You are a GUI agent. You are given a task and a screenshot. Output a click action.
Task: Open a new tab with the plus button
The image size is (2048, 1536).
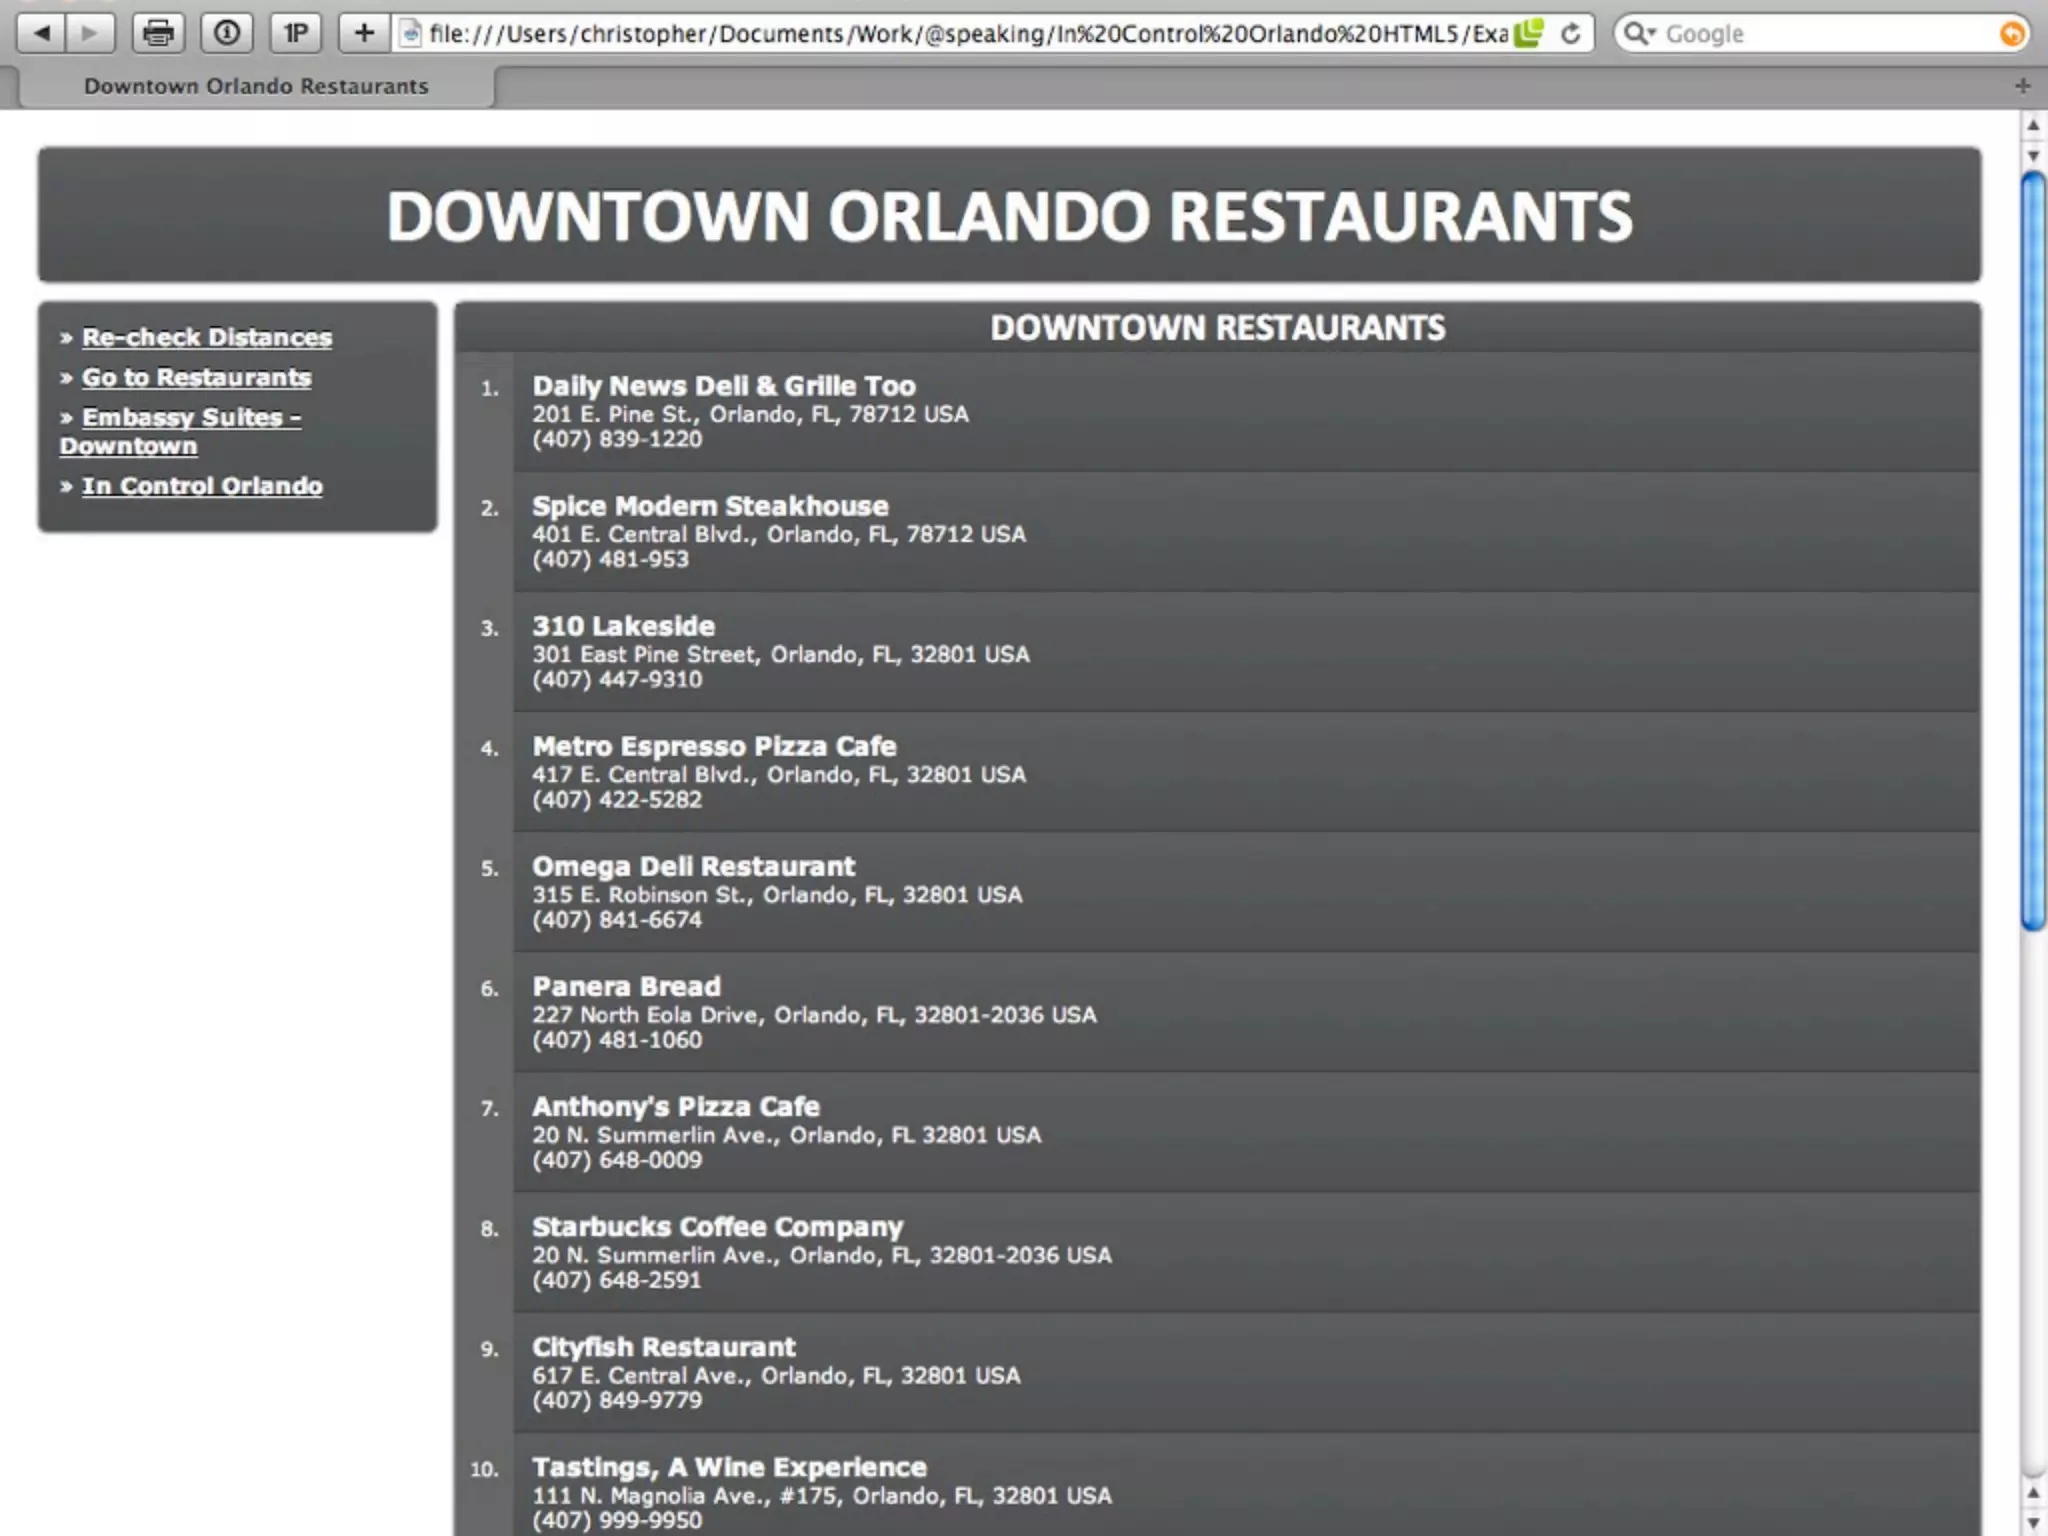pos(2022,86)
